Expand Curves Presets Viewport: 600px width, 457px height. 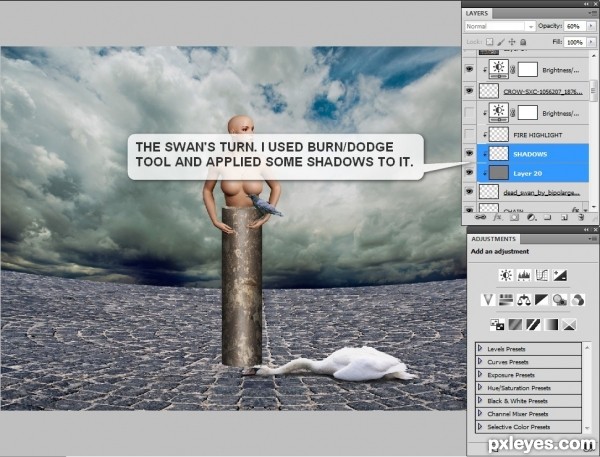tap(480, 361)
